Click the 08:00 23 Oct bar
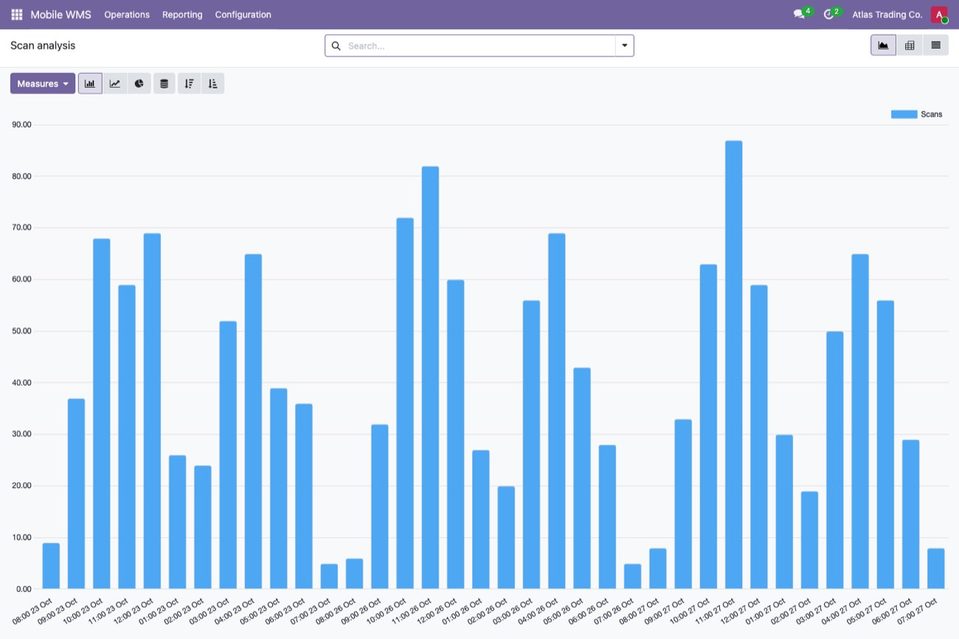 [51, 566]
